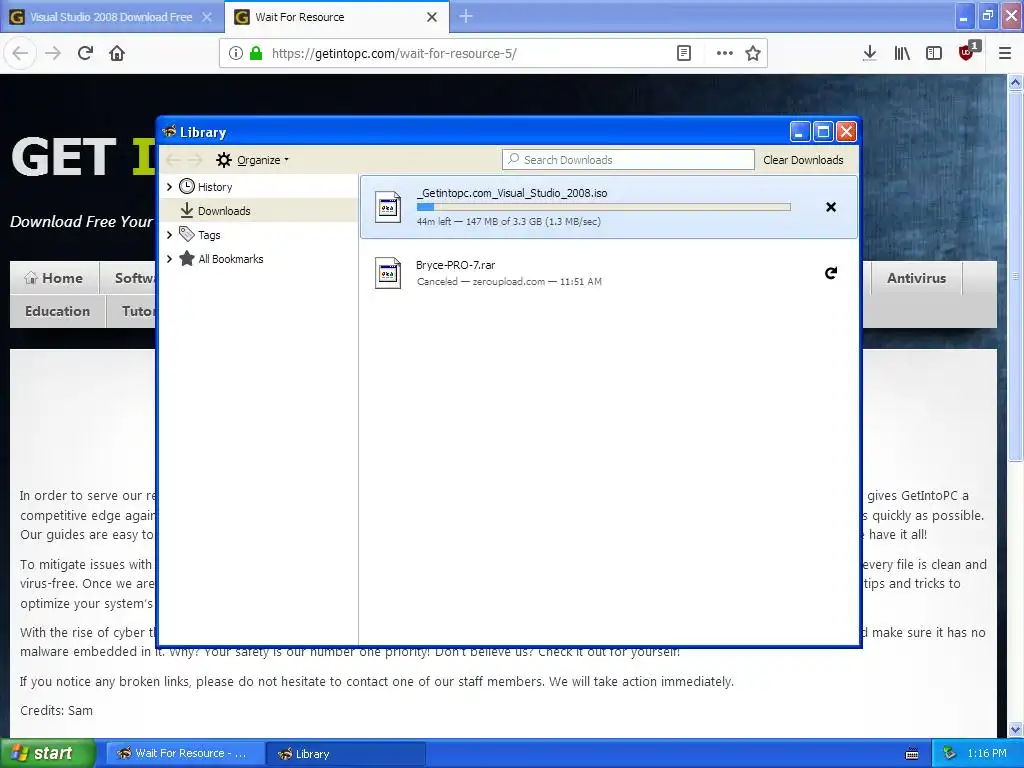Select the _Getintopc.com_Visual_Studio_2008.iso filename
1024x768 pixels.
tap(512, 193)
